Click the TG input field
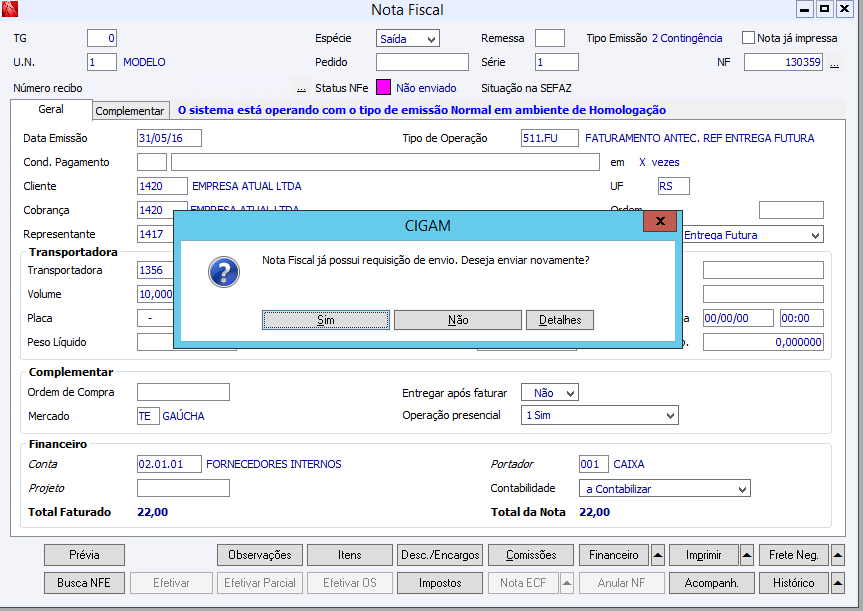The width and height of the screenshot is (863, 611). [102, 38]
